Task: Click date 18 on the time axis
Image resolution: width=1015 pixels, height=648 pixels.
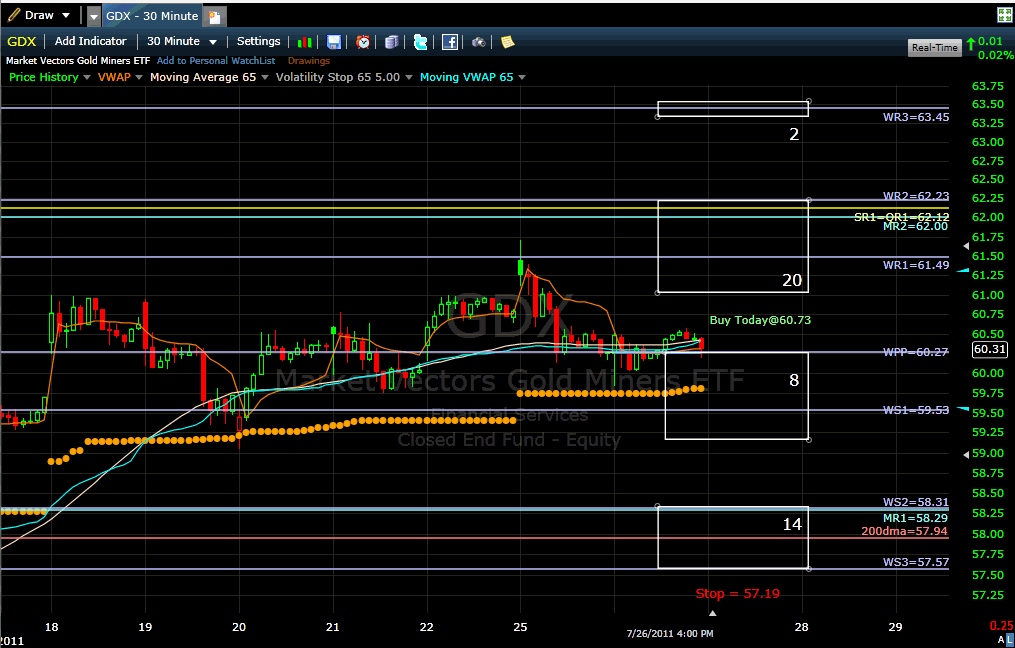Action: [52, 627]
